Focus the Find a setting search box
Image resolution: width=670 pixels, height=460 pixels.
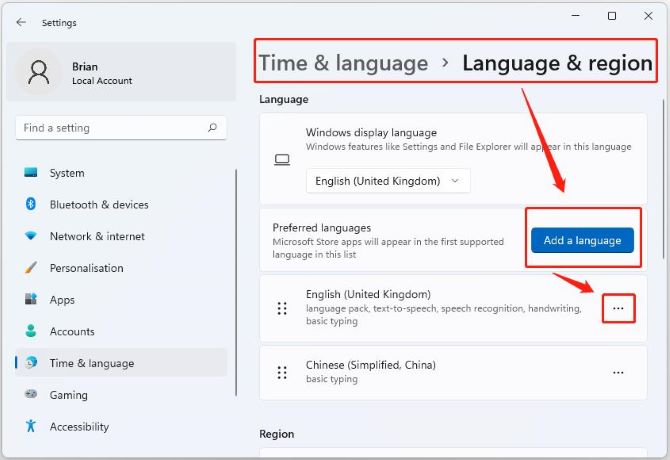[121, 128]
